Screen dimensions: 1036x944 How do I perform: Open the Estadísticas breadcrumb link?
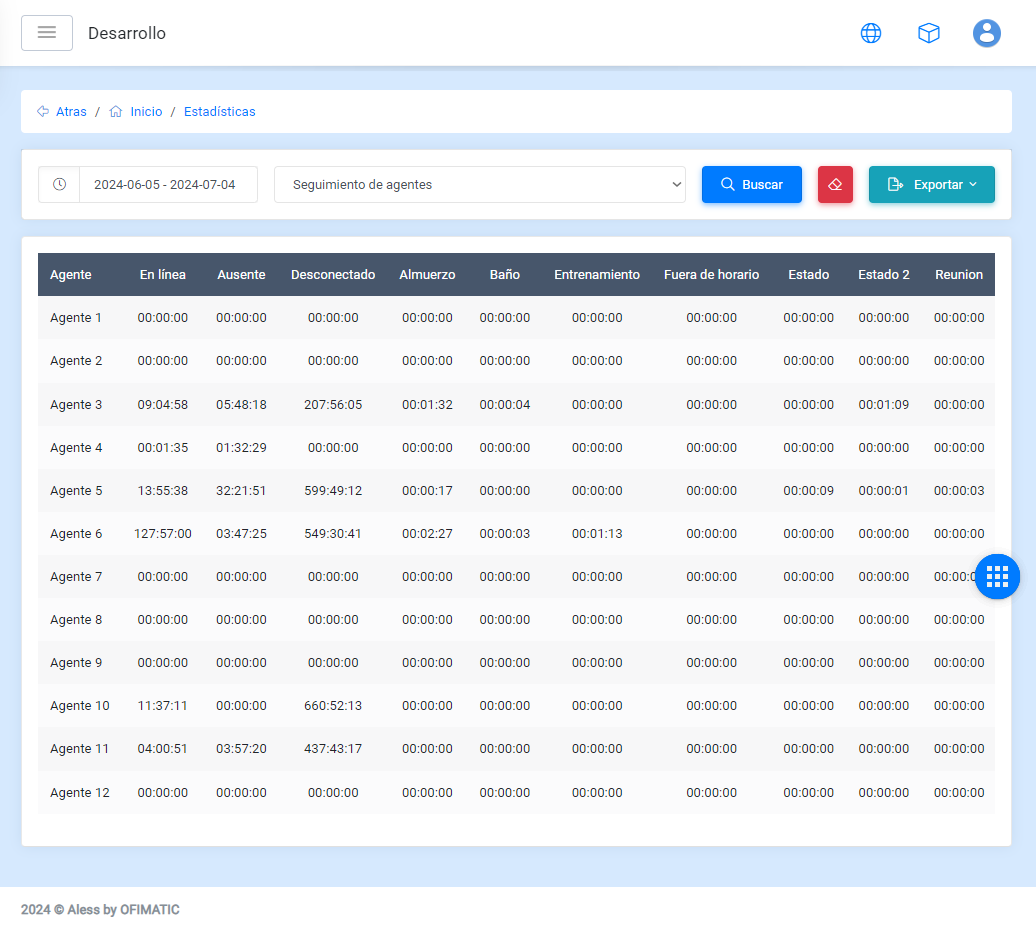pyautogui.click(x=219, y=112)
